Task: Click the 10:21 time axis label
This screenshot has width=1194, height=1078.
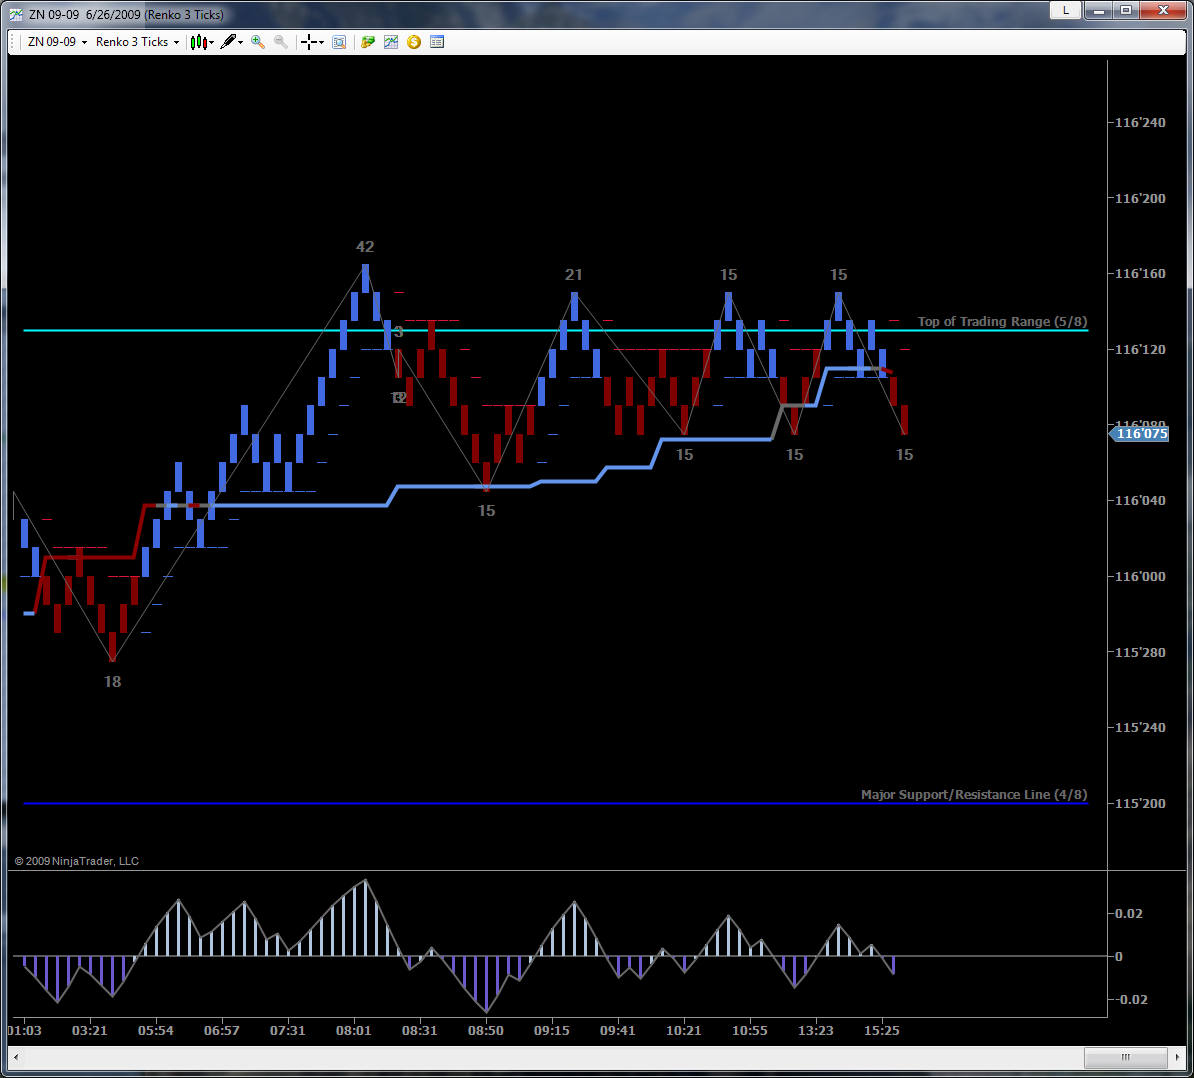Action: [x=684, y=1031]
